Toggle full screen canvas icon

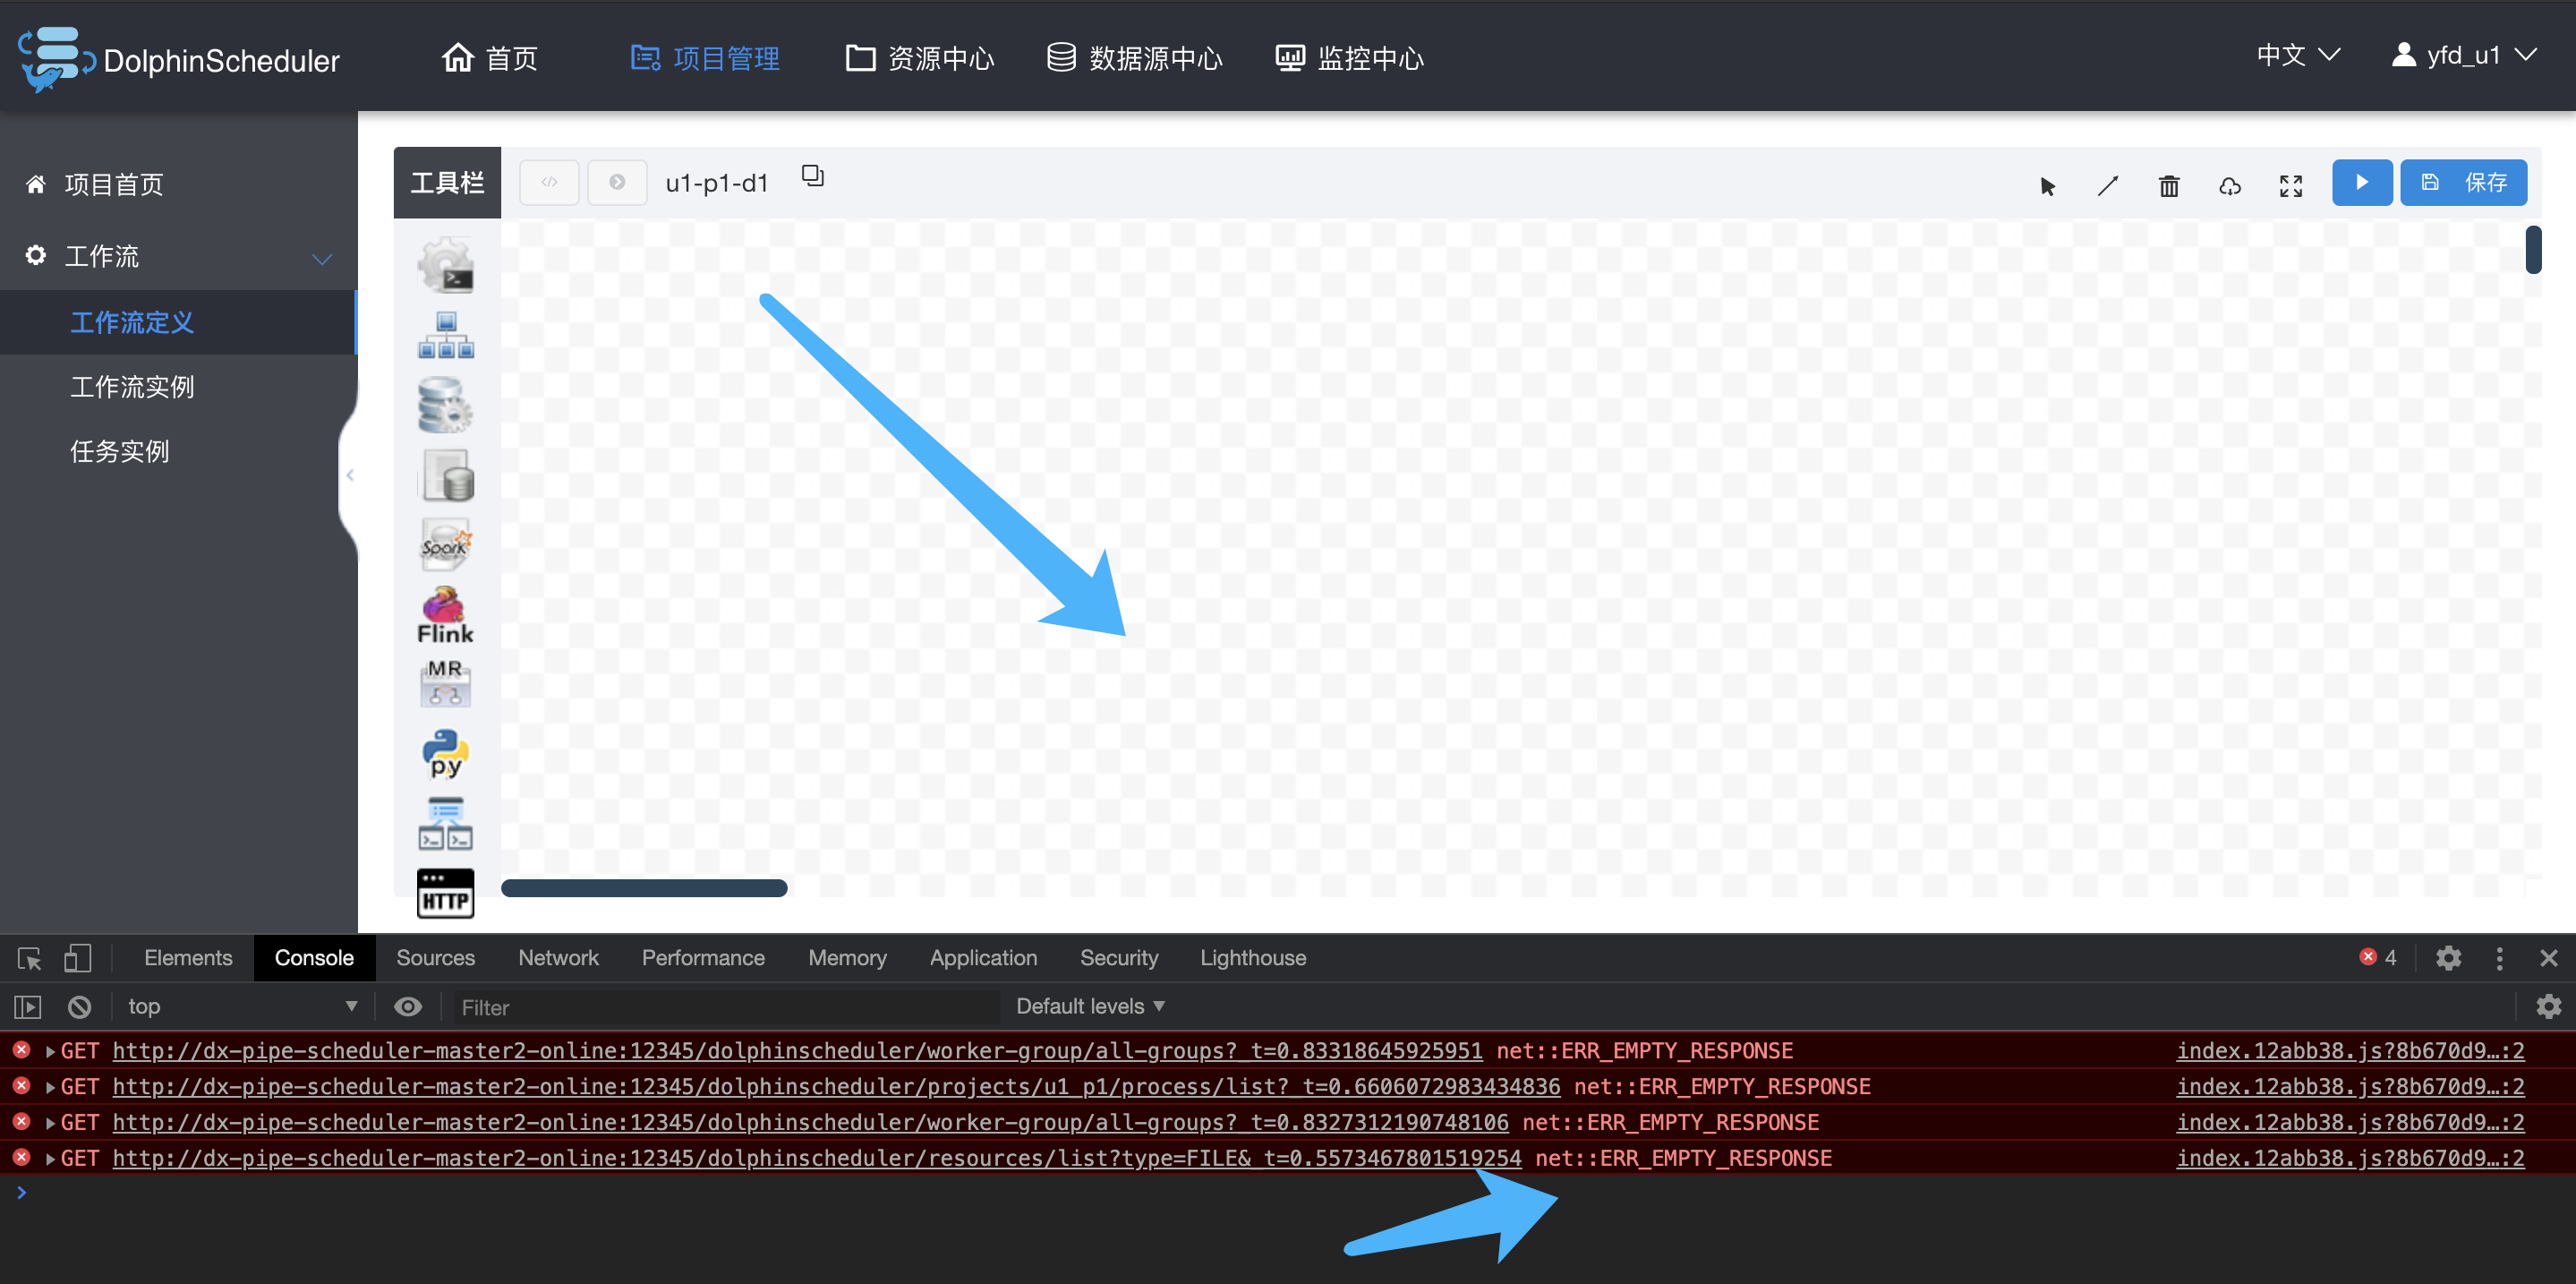pyautogui.click(x=2291, y=186)
